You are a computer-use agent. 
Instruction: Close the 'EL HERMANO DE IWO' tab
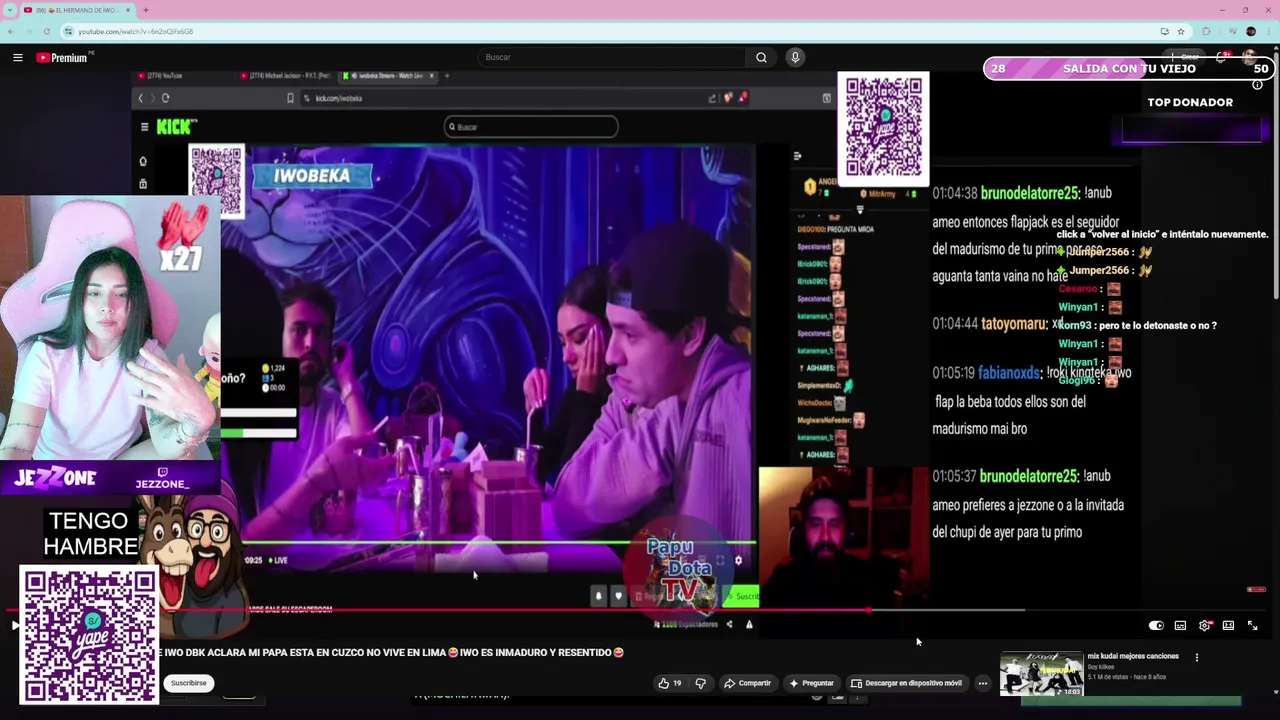click(128, 10)
